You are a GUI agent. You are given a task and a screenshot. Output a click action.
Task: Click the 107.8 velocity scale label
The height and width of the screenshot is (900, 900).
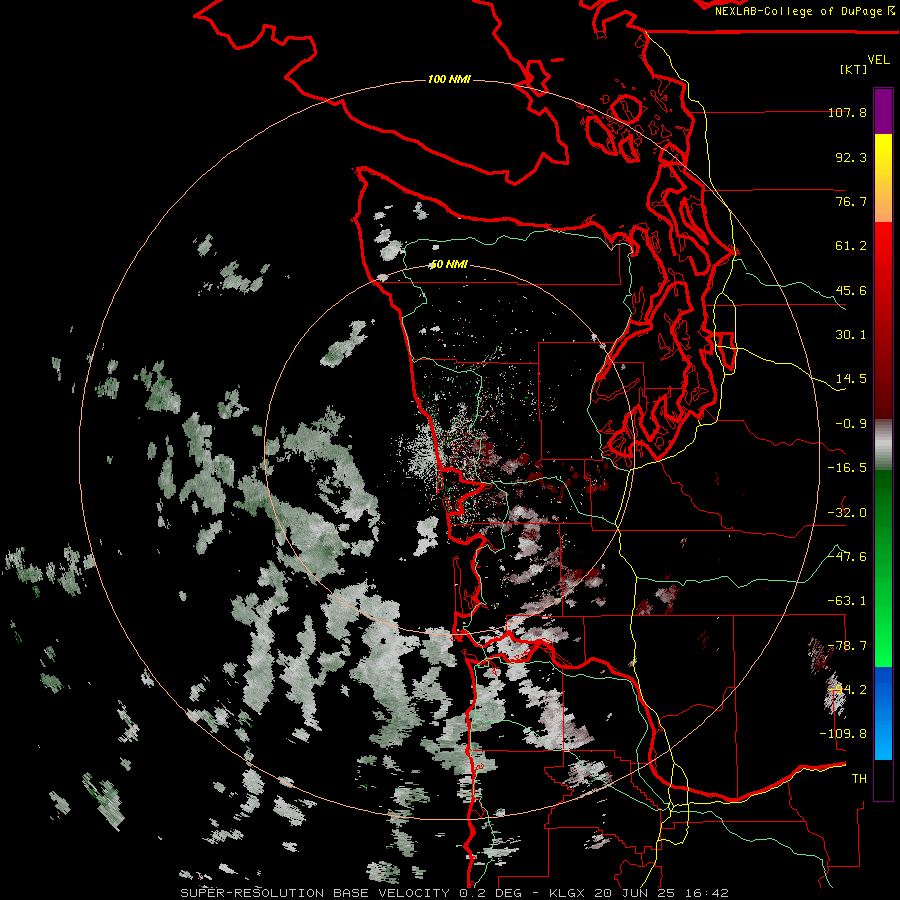[x=847, y=112]
